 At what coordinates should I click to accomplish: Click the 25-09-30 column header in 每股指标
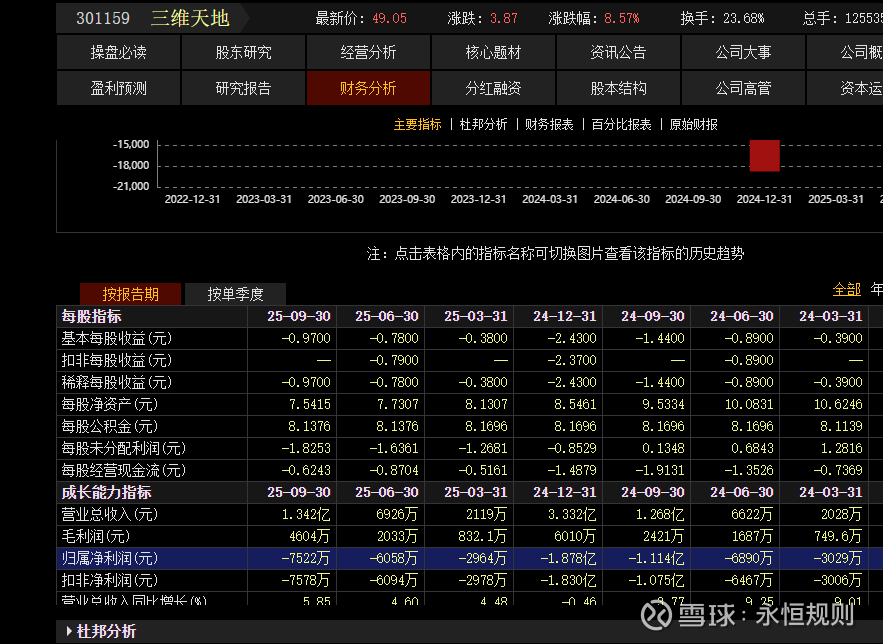pyautogui.click(x=298, y=316)
